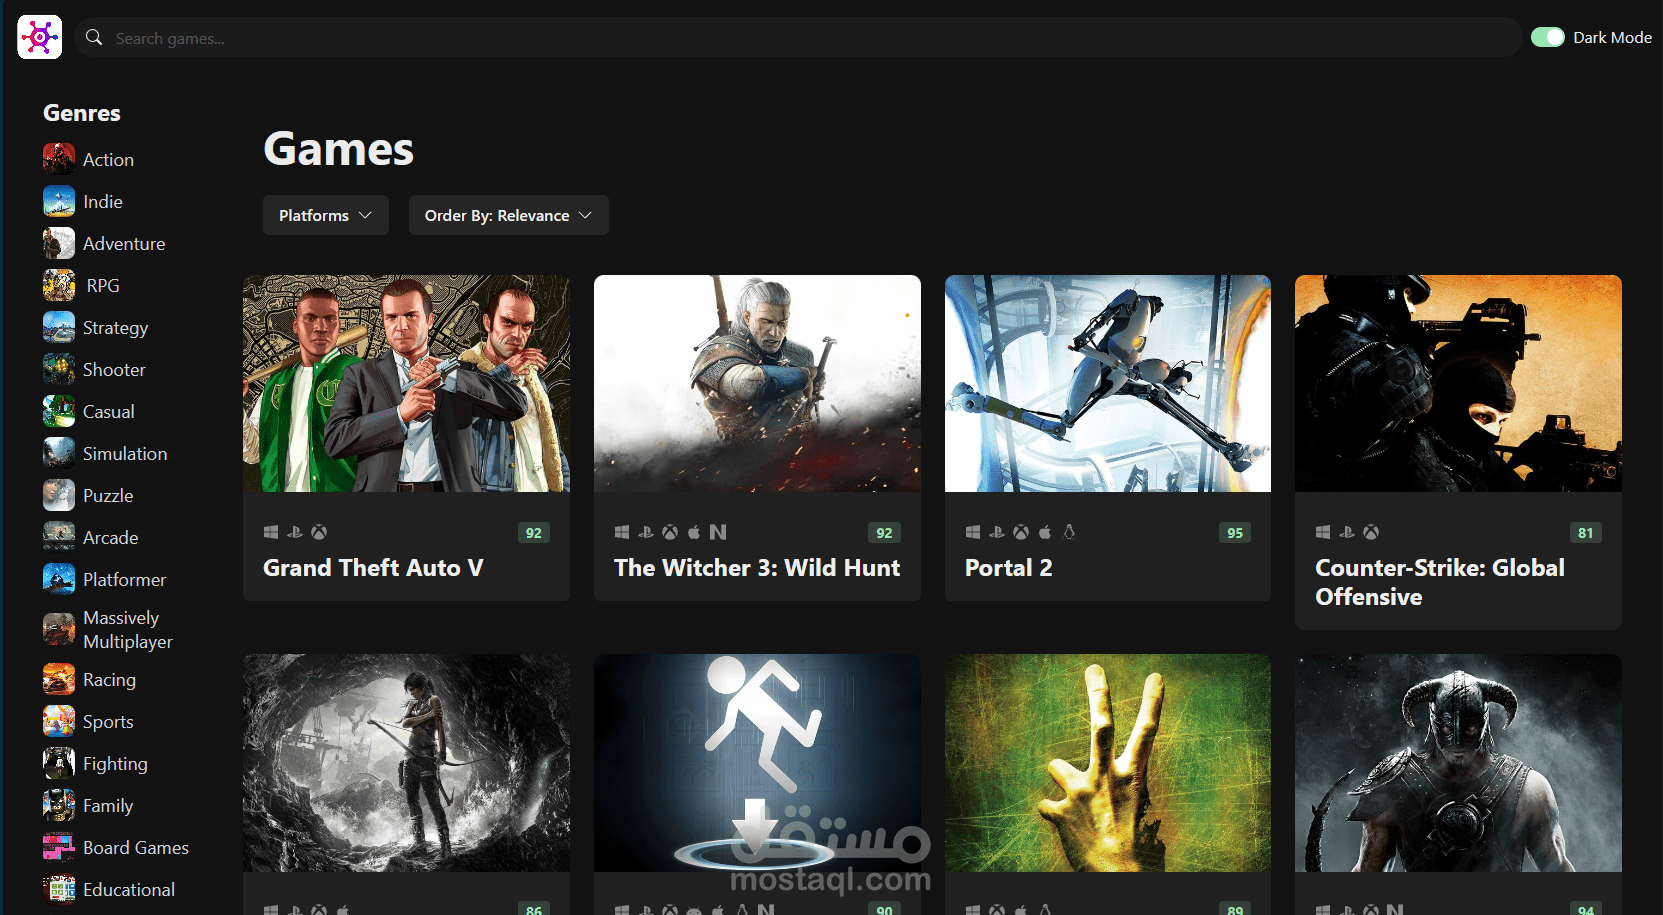Screen dimensions: 1663x915
Task: Click the Educational genre thumbnail icon
Action: coord(59,889)
